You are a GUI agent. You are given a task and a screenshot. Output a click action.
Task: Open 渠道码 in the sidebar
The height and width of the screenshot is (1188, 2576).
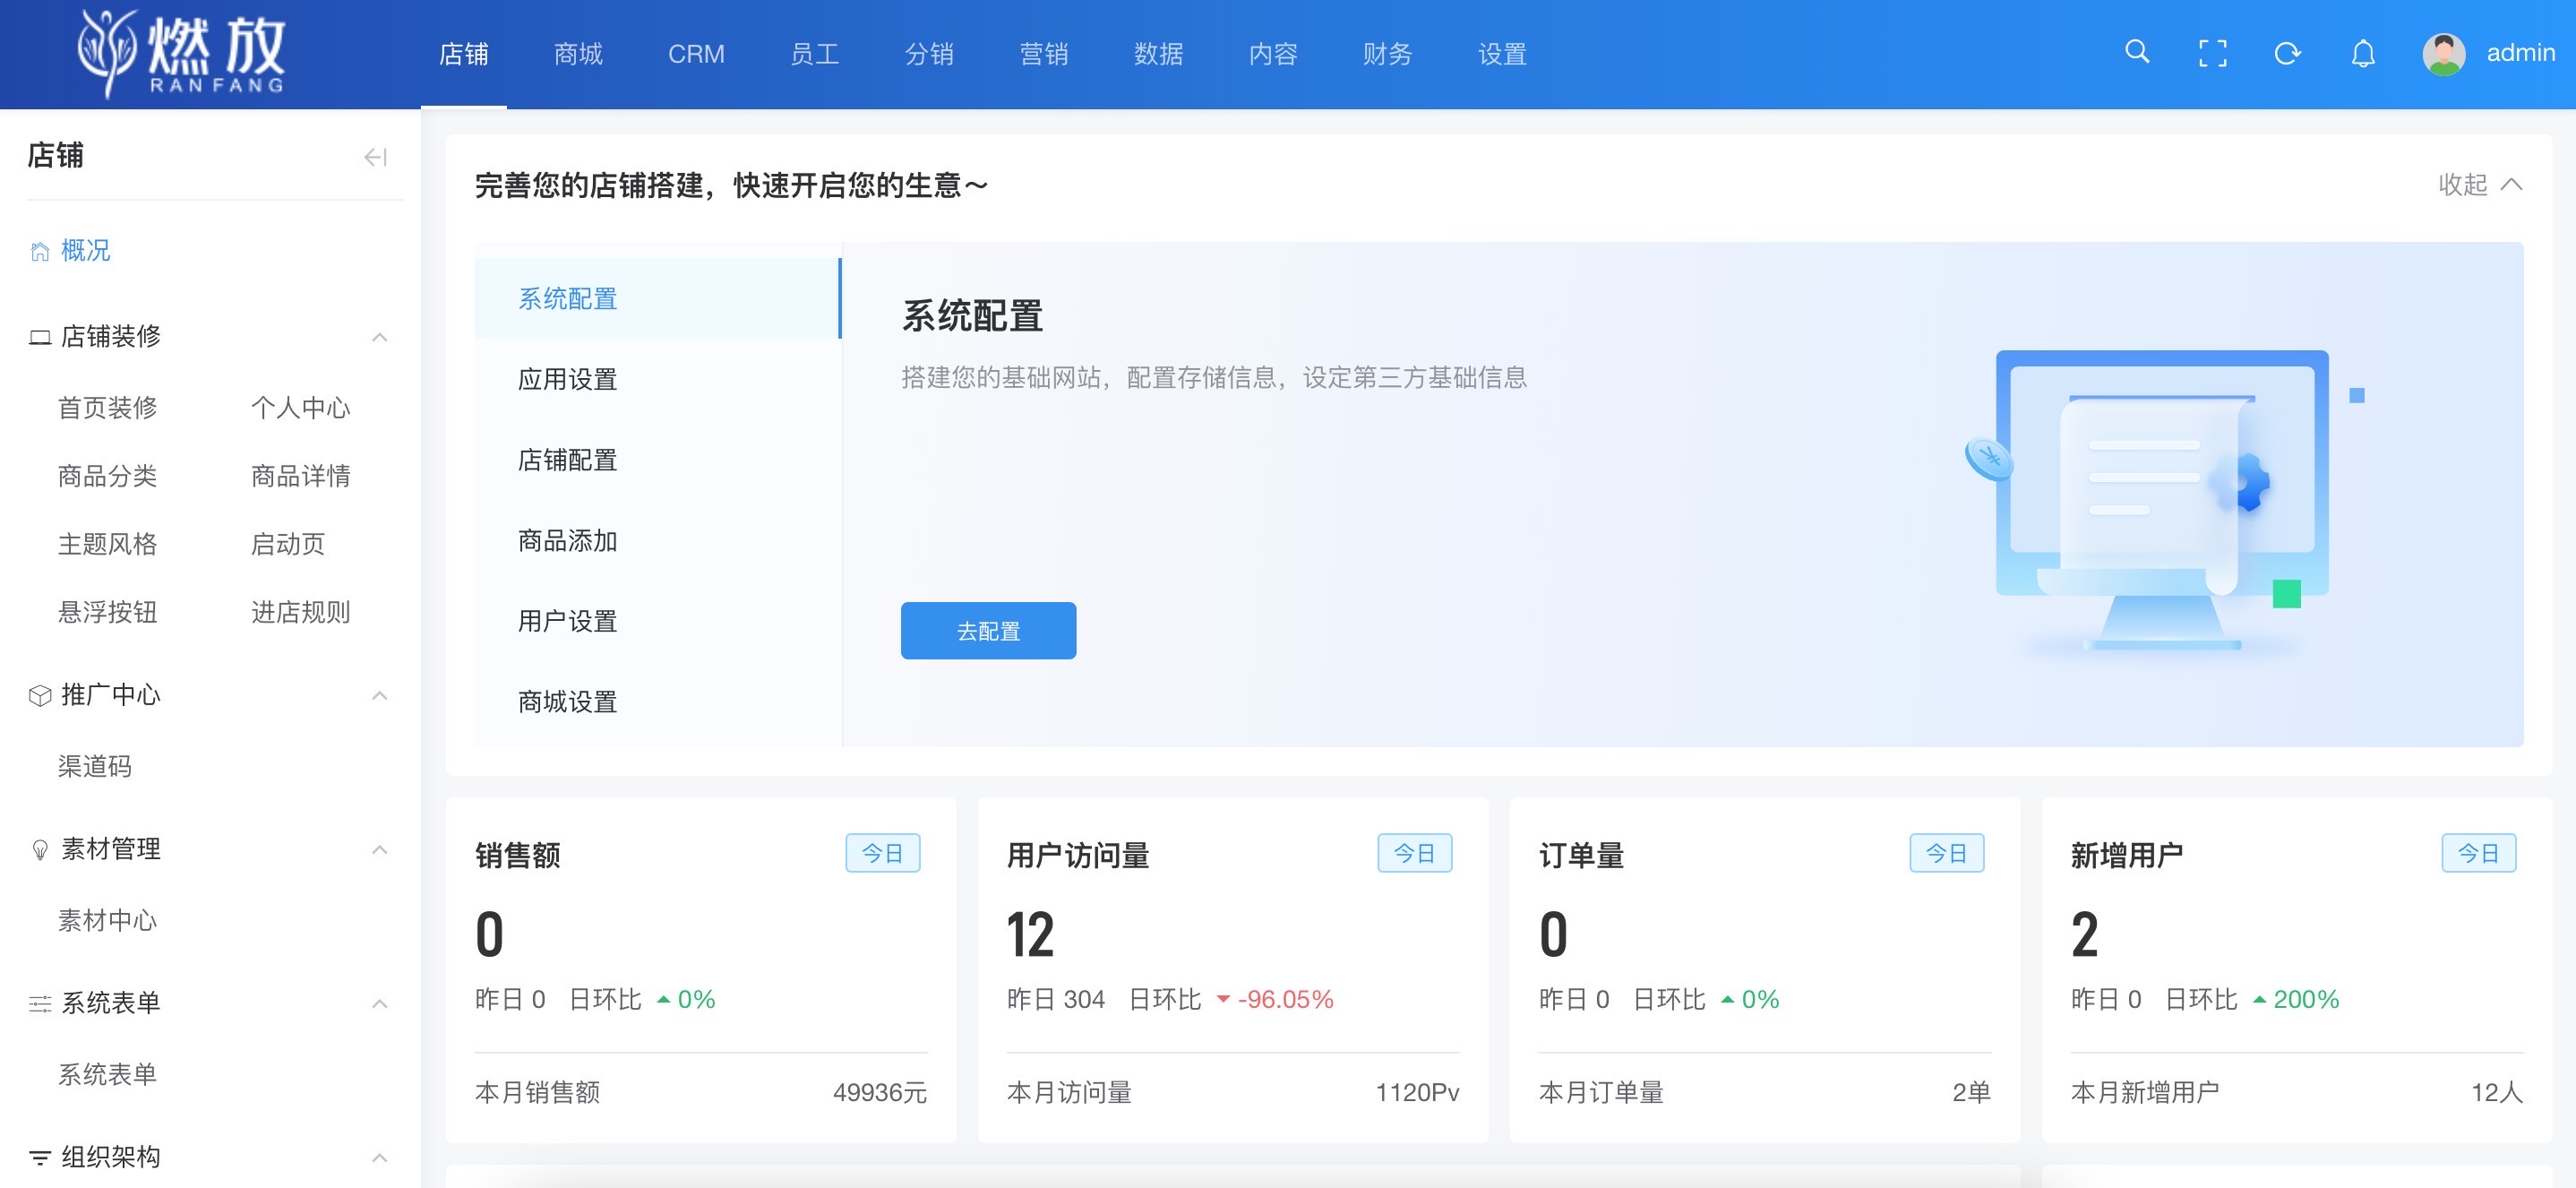pyautogui.click(x=94, y=766)
